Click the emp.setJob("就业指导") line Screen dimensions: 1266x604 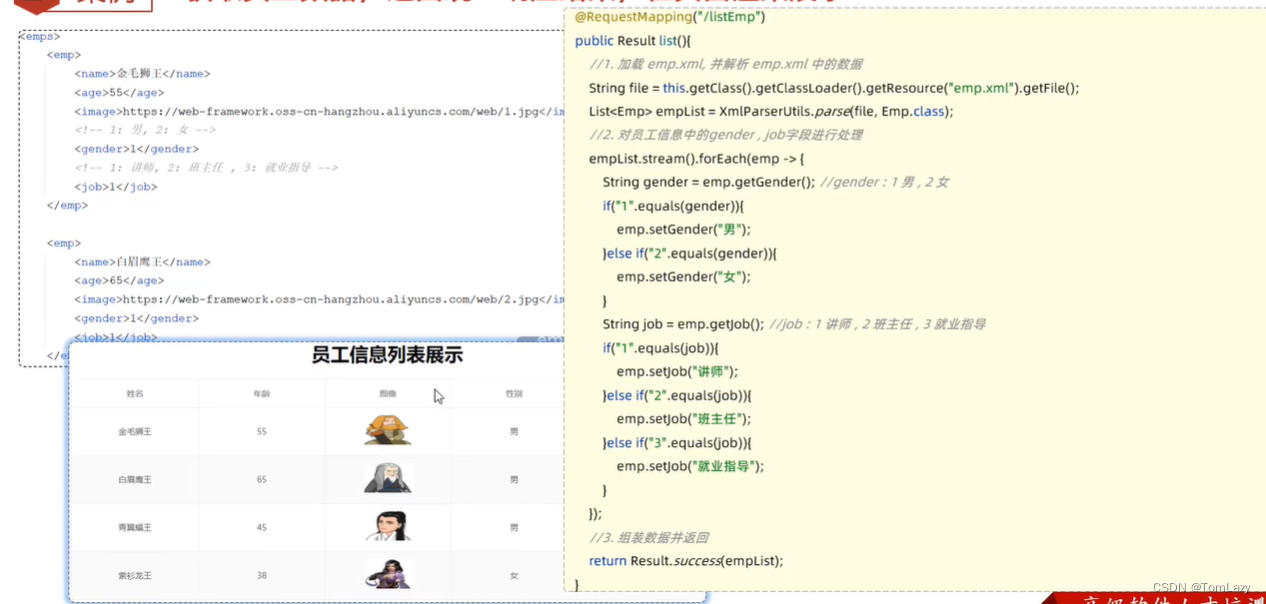691,466
